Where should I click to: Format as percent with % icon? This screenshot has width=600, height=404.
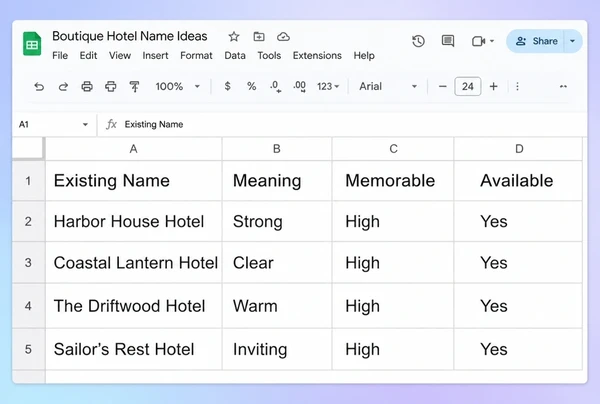pyautogui.click(x=251, y=86)
